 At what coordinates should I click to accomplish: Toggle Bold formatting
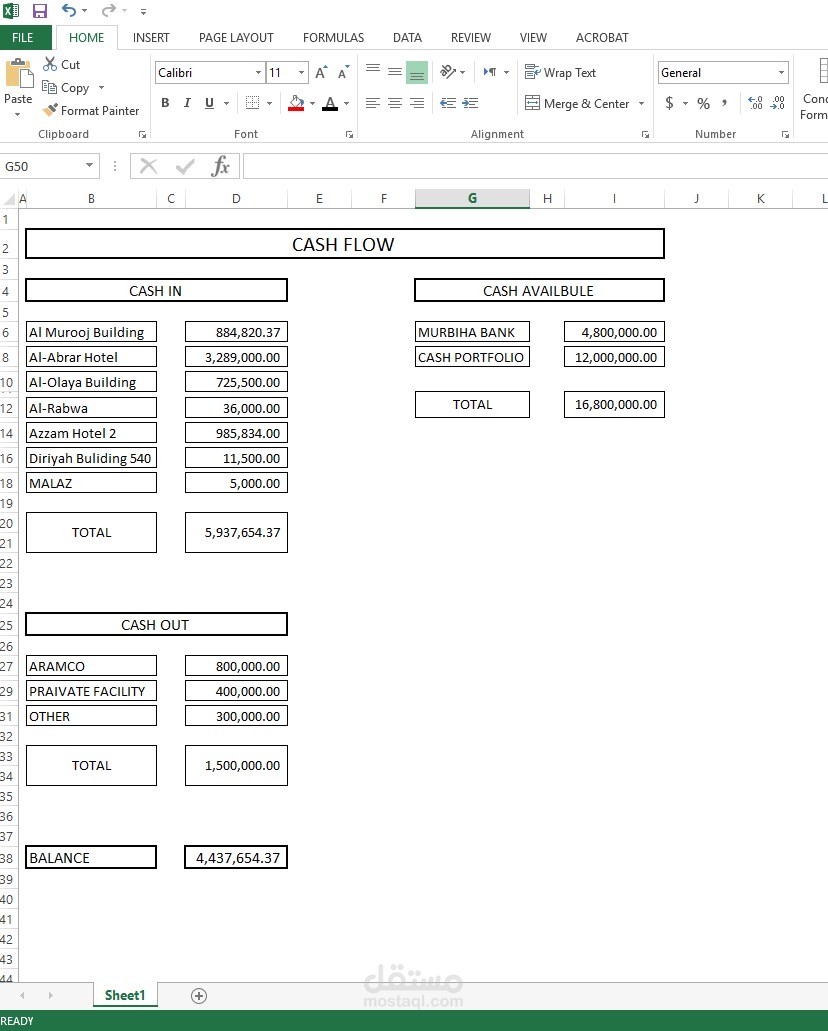point(165,103)
